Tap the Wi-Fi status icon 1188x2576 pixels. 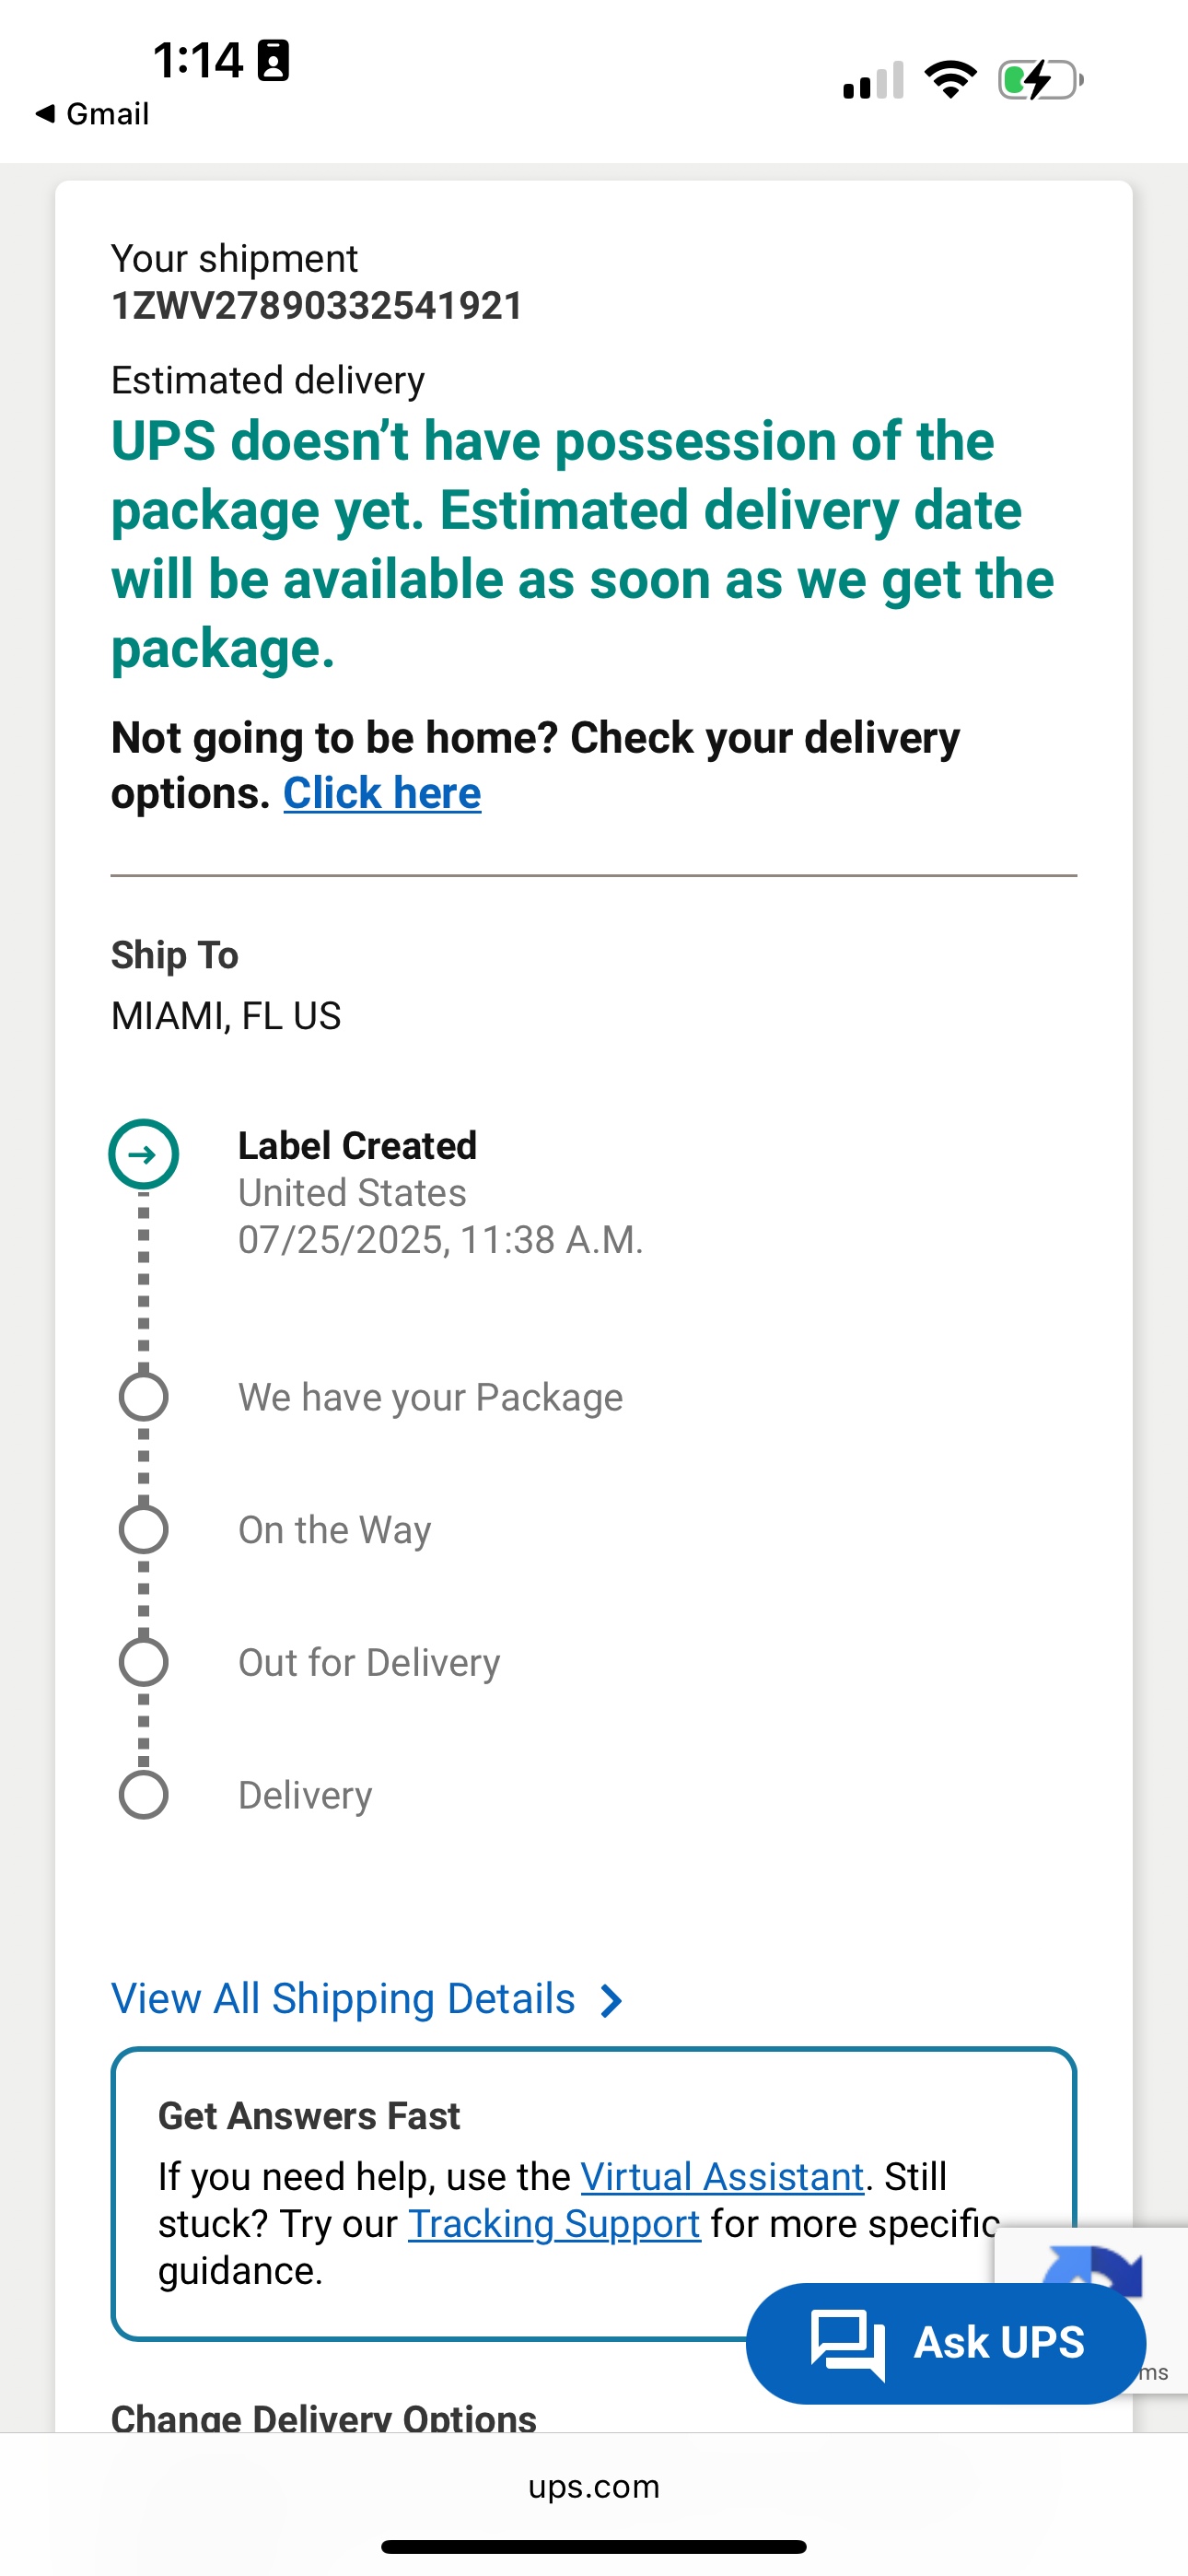point(950,79)
